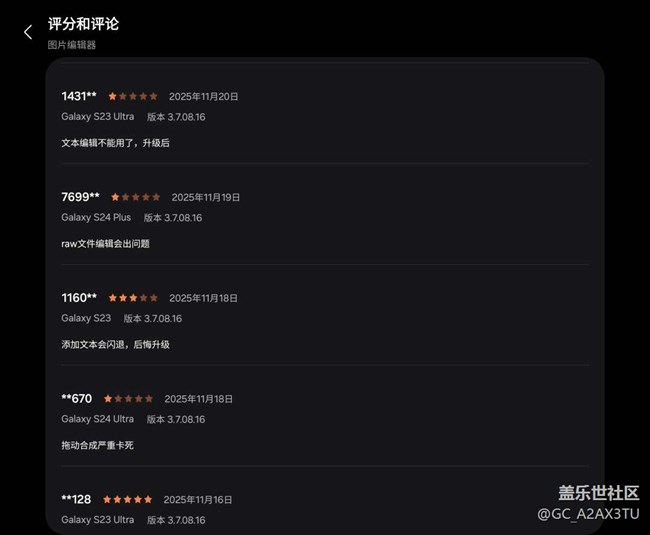Go back using the top-left arrow
The image size is (650, 535).
coord(28,32)
